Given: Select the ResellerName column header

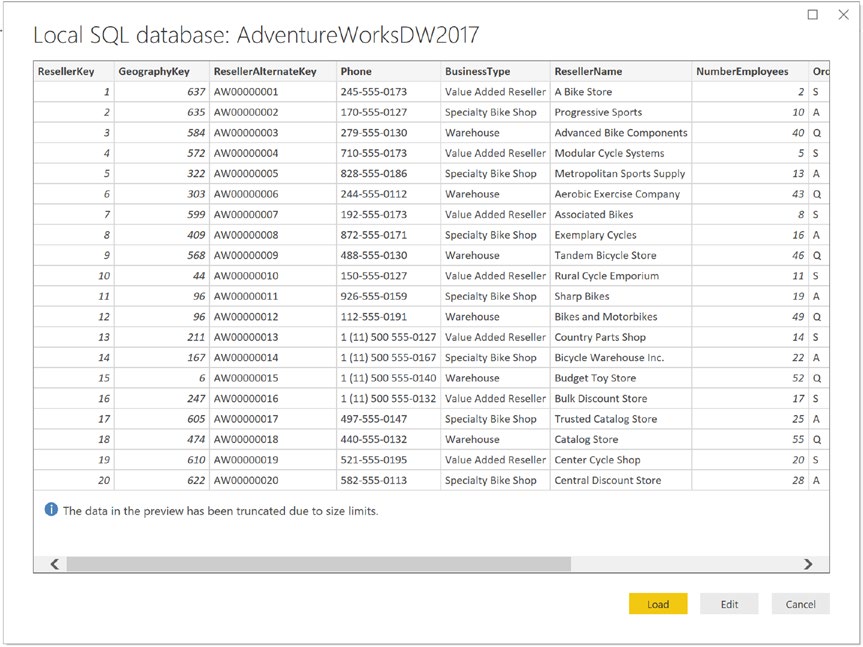Looking at the screenshot, I should [x=620, y=72].
